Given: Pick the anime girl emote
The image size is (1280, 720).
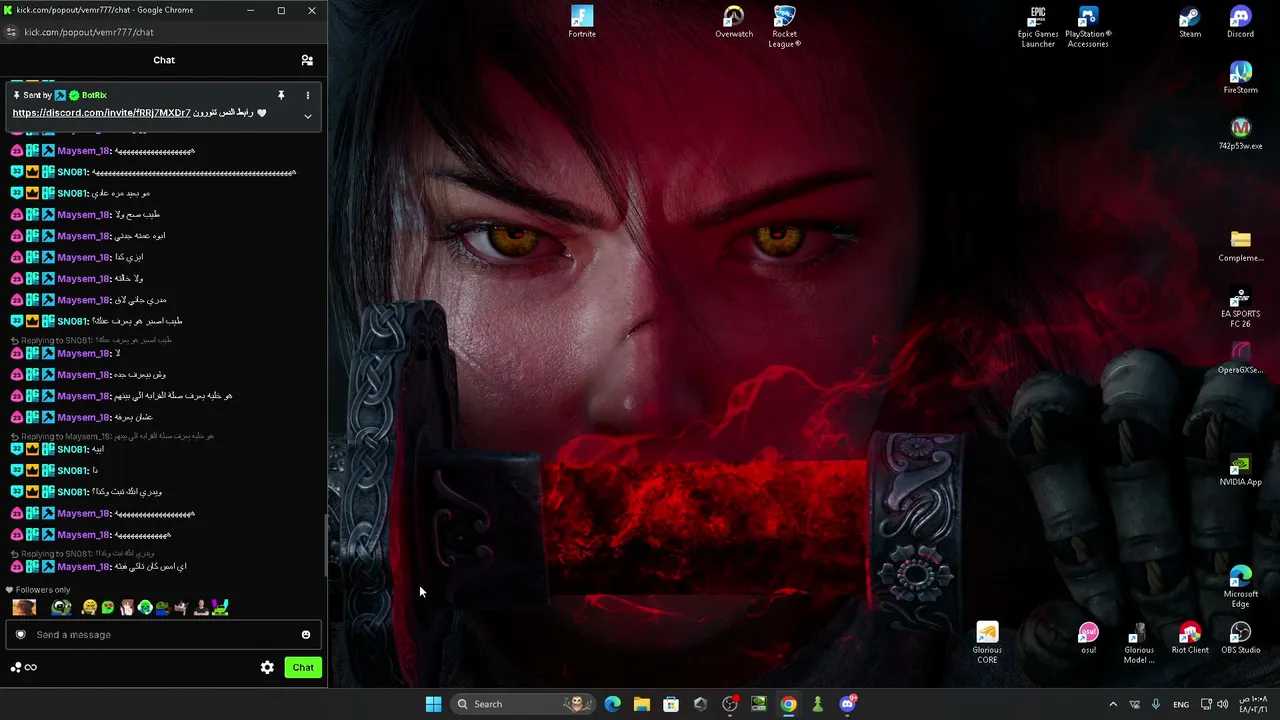Looking at the screenshot, I should click(x=127, y=607).
